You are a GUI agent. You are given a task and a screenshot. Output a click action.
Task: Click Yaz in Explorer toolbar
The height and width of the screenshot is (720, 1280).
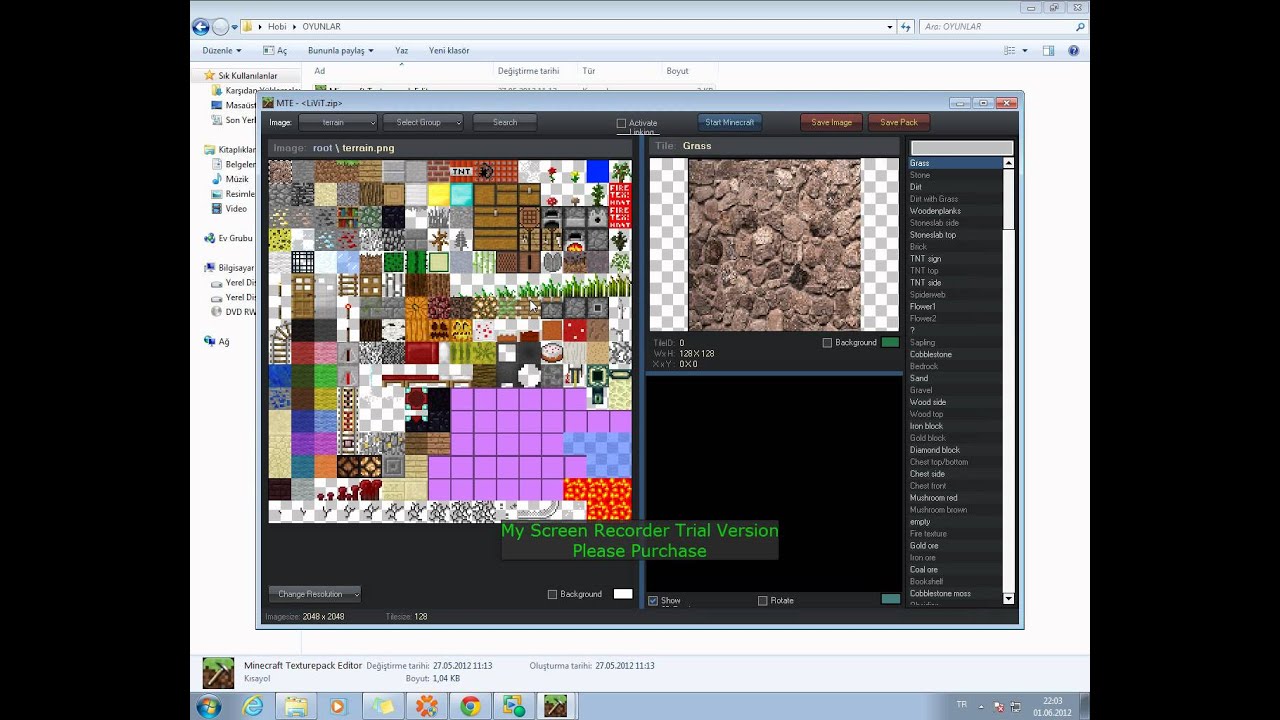point(401,50)
